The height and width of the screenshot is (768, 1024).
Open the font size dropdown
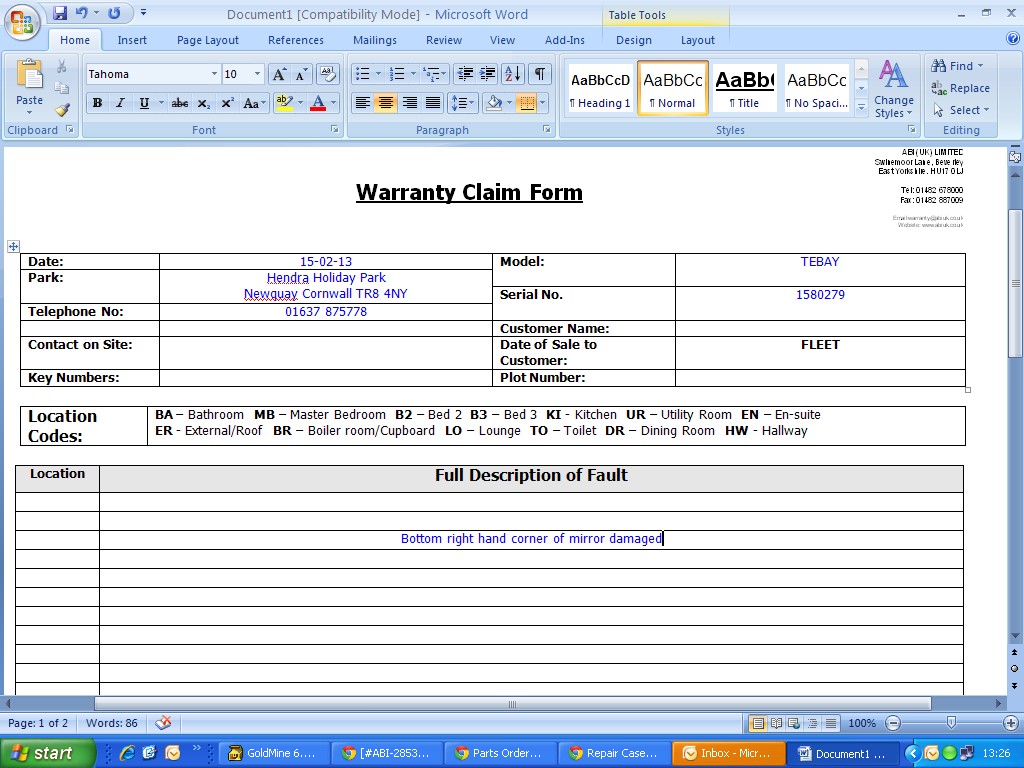pos(257,74)
